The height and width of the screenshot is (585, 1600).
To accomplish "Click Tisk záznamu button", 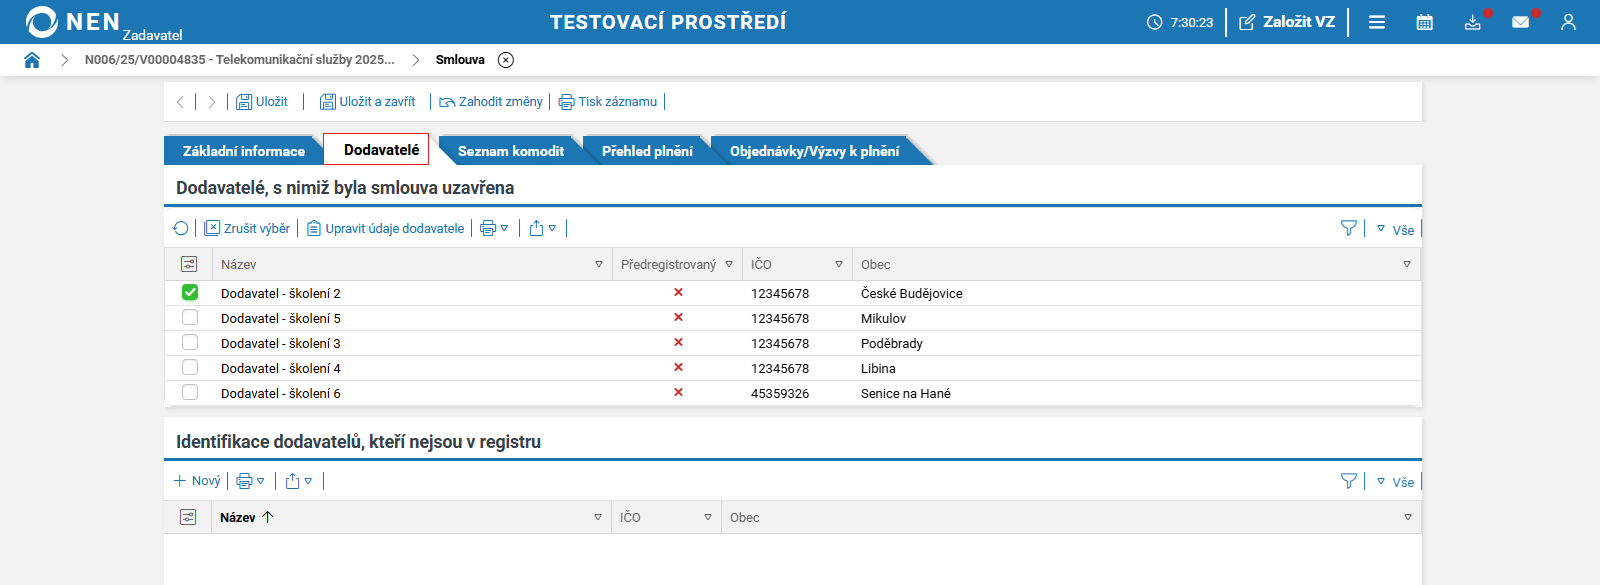I will click(x=608, y=102).
